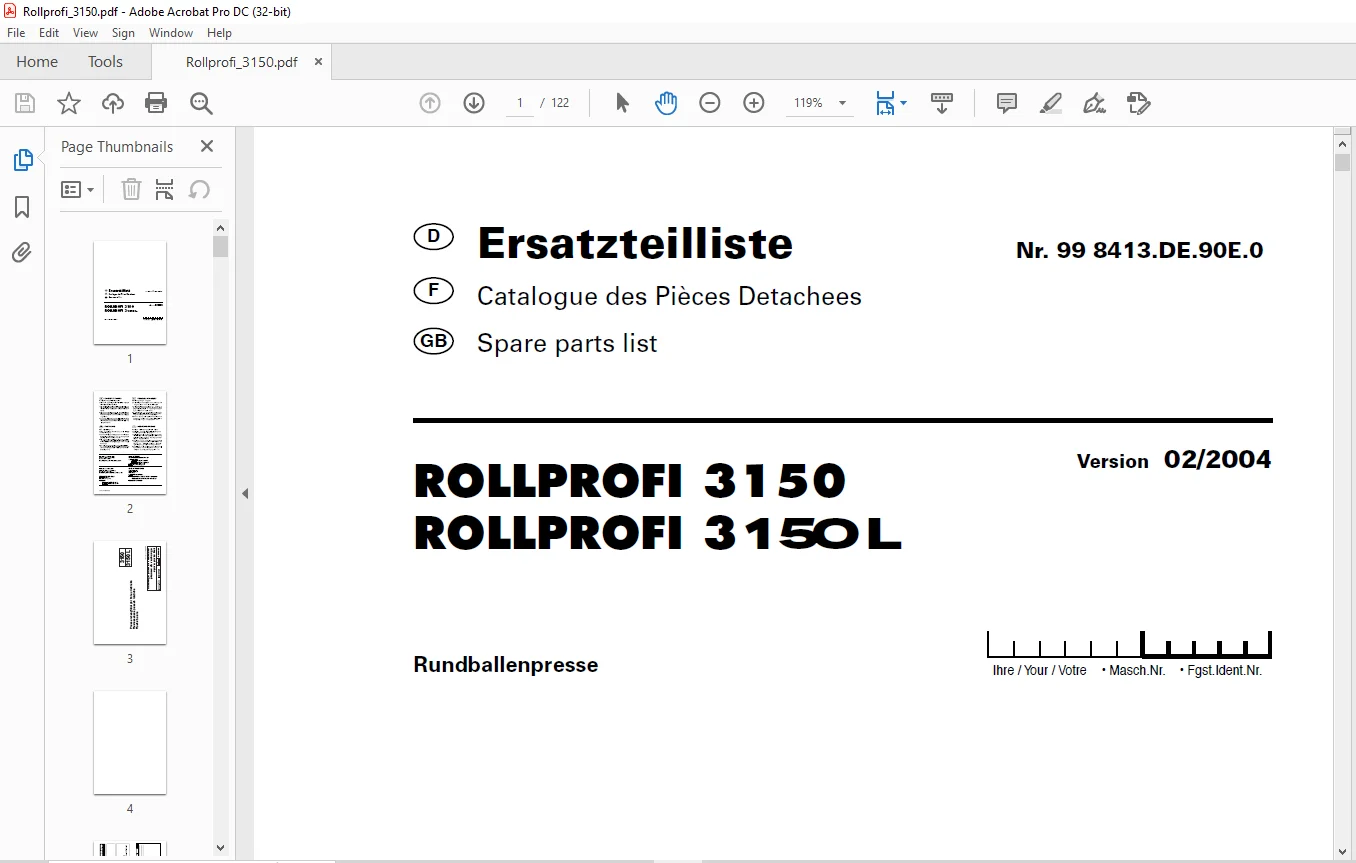Add a comment with the sticky note icon
The image size is (1356, 863).
coord(1007,103)
